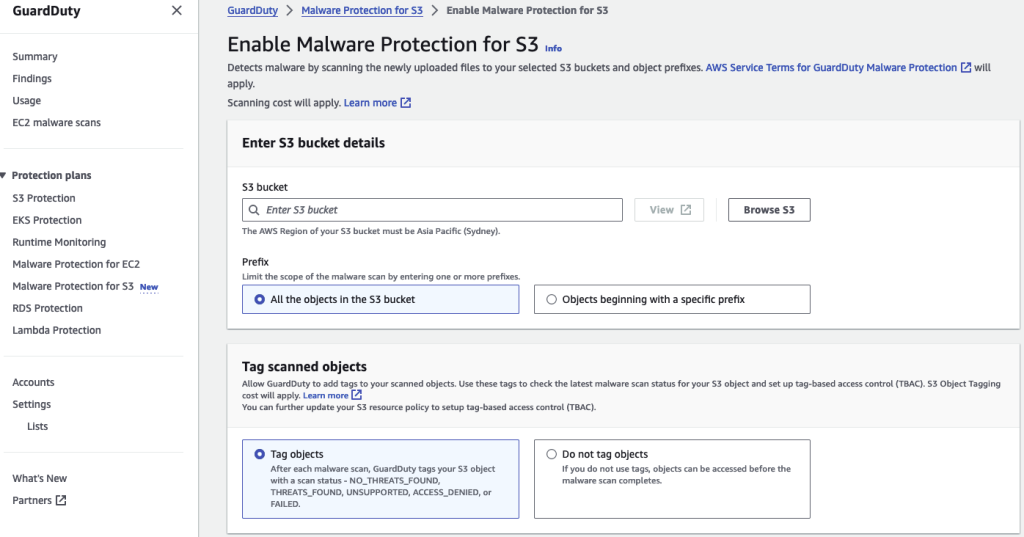Click external link icon next to Scanning cost Learn more
The width and height of the screenshot is (1024, 537).
(406, 103)
